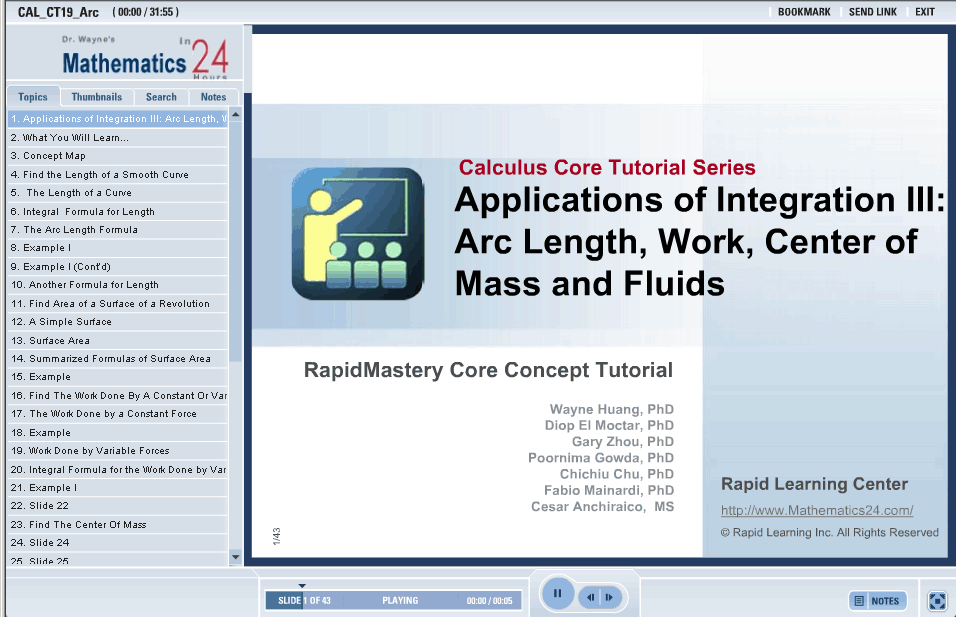Select topic 4 Find the Length of a Smooth Curve
956x617 pixels.
tap(118, 174)
